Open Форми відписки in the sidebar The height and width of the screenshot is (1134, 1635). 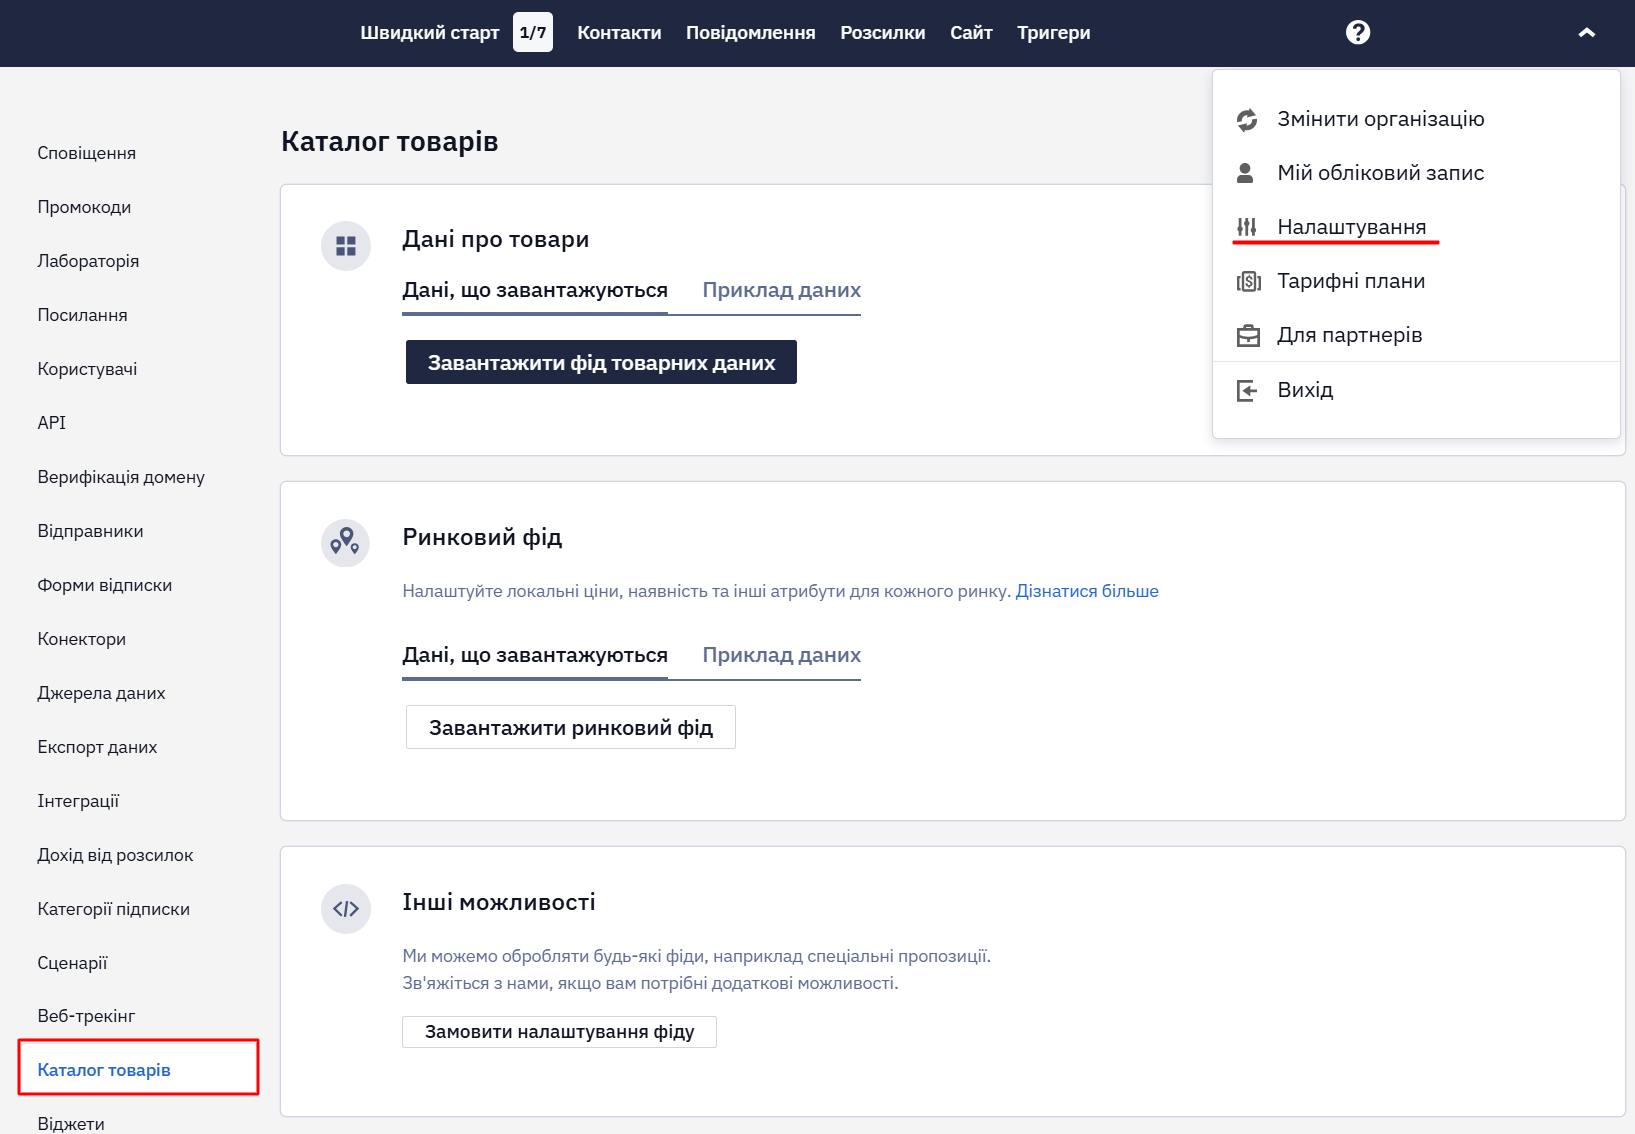(x=105, y=585)
